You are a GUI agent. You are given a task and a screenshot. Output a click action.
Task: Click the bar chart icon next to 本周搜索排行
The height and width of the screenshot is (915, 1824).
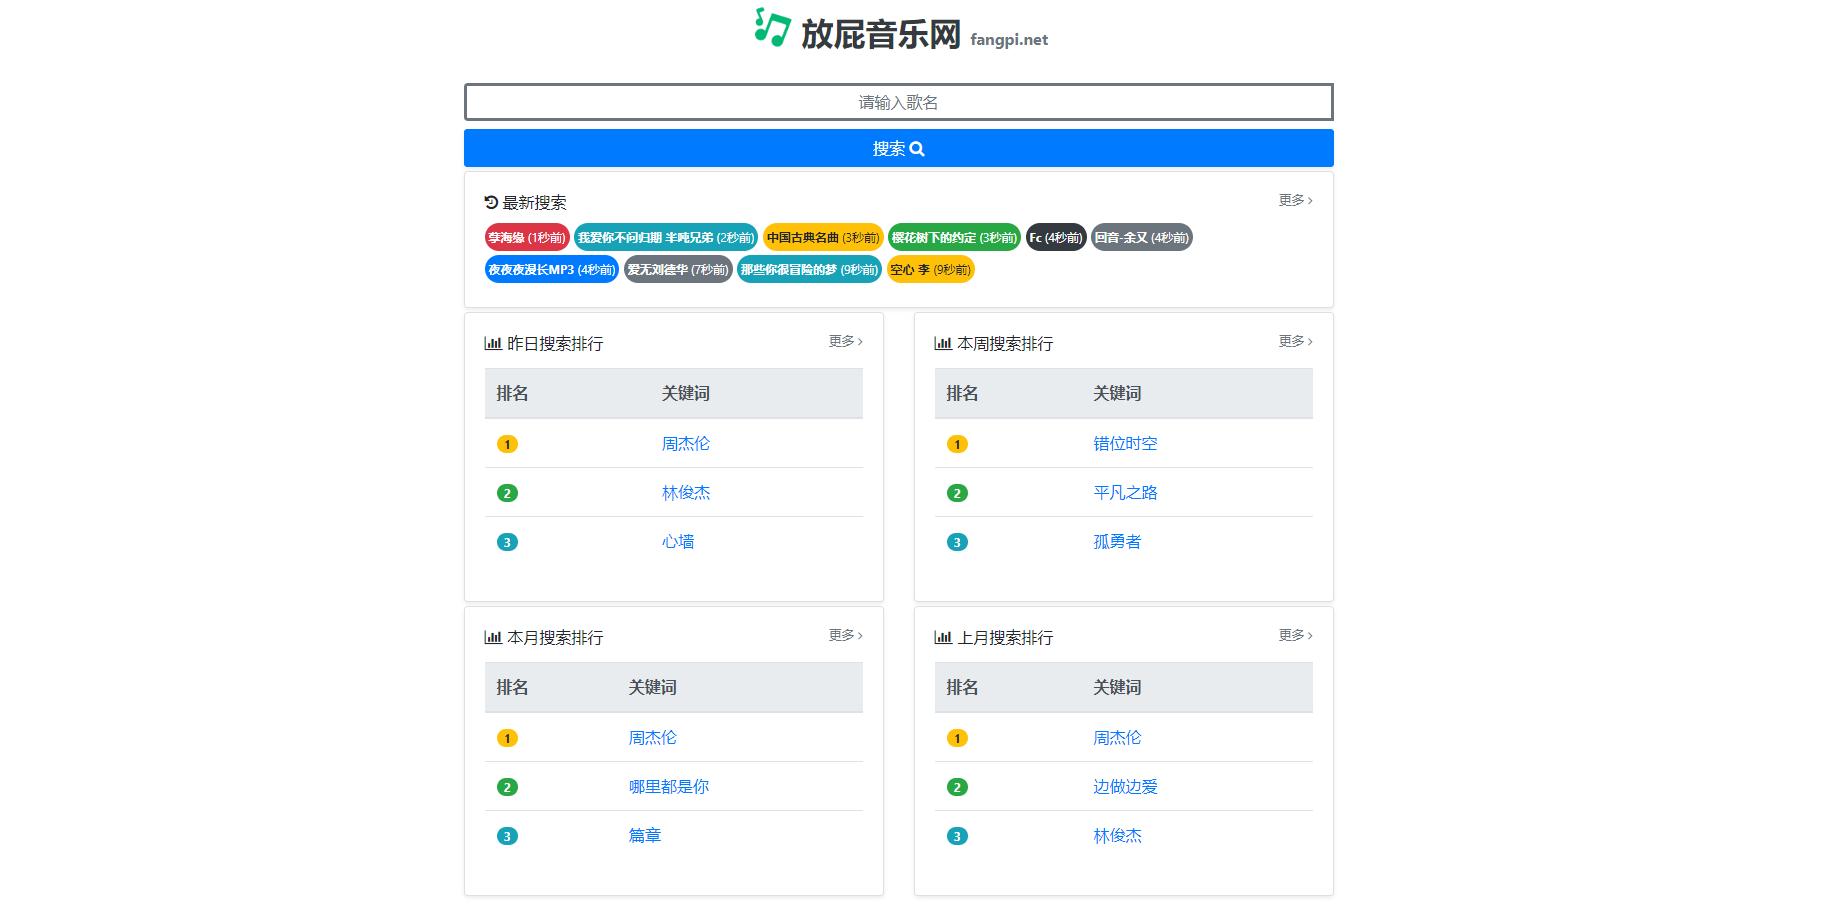coord(942,342)
